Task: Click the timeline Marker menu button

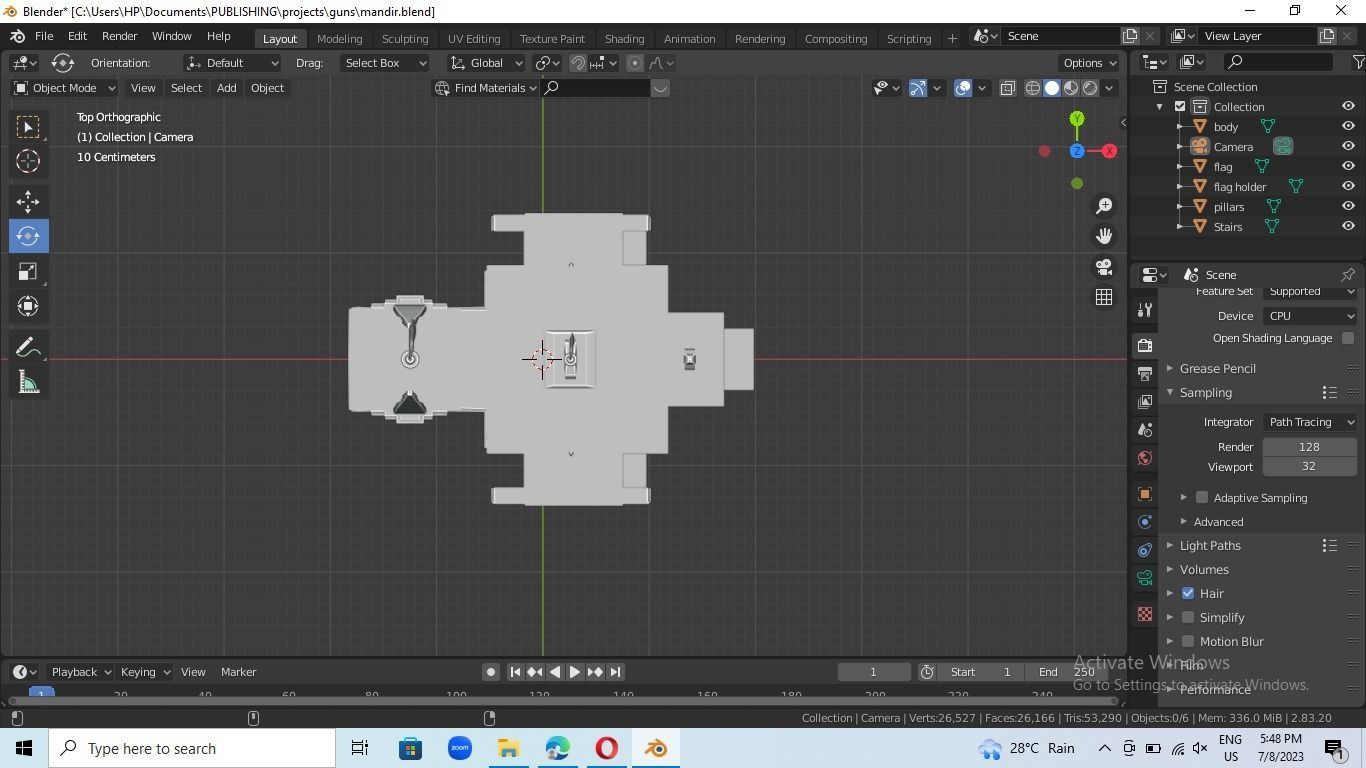Action: [x=238, y=672]
